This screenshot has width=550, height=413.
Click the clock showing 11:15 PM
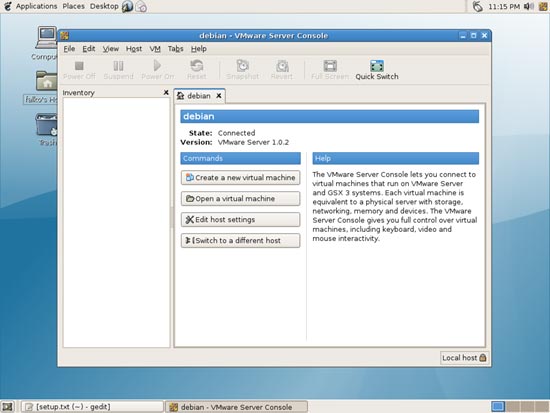(x=504, y=6)
